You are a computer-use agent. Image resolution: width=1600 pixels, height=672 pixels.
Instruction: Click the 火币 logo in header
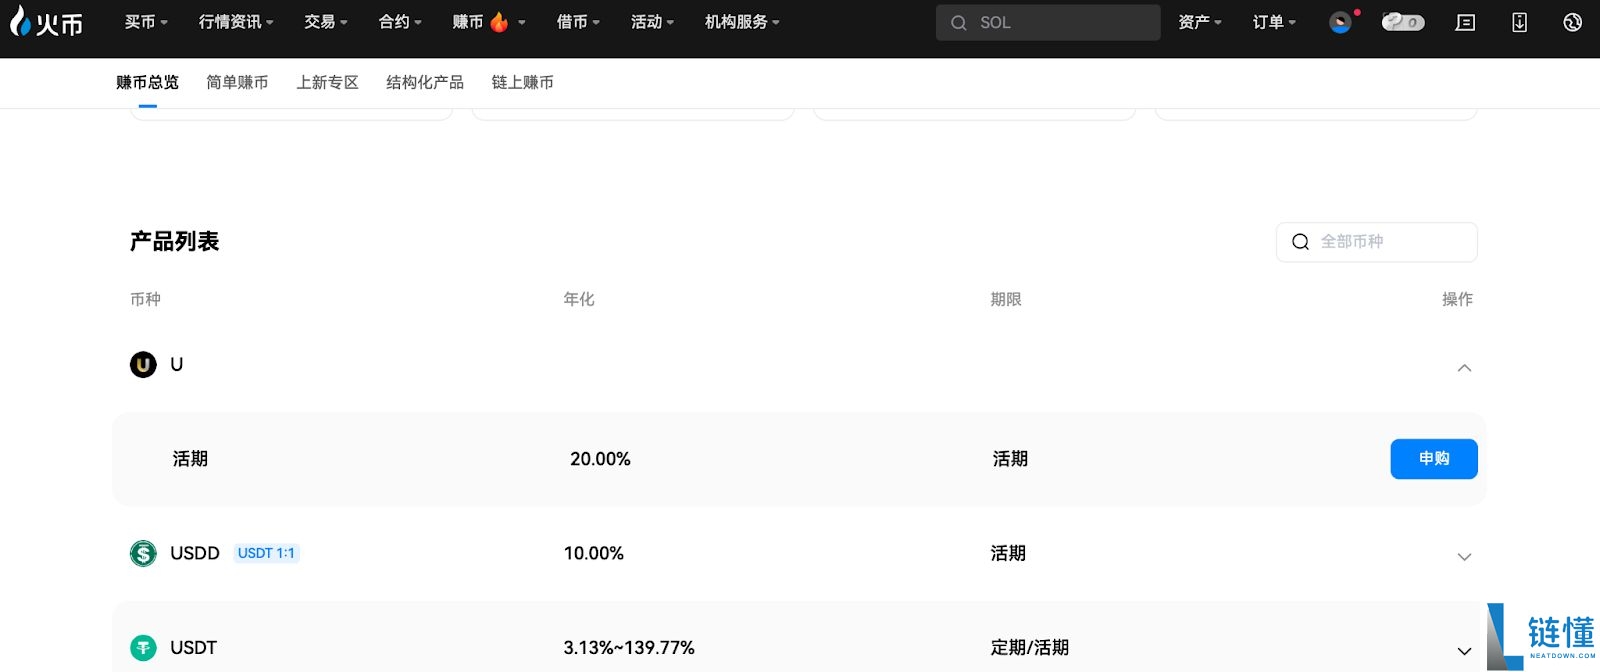(46, 22)
